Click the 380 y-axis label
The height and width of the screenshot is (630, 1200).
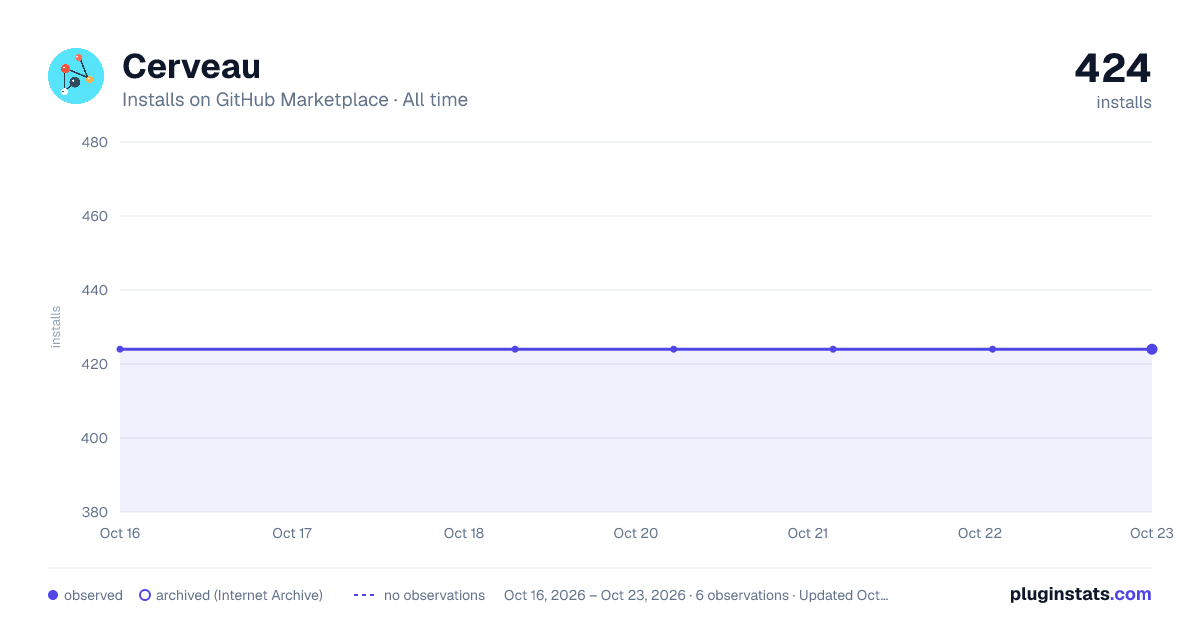(94, 512)
